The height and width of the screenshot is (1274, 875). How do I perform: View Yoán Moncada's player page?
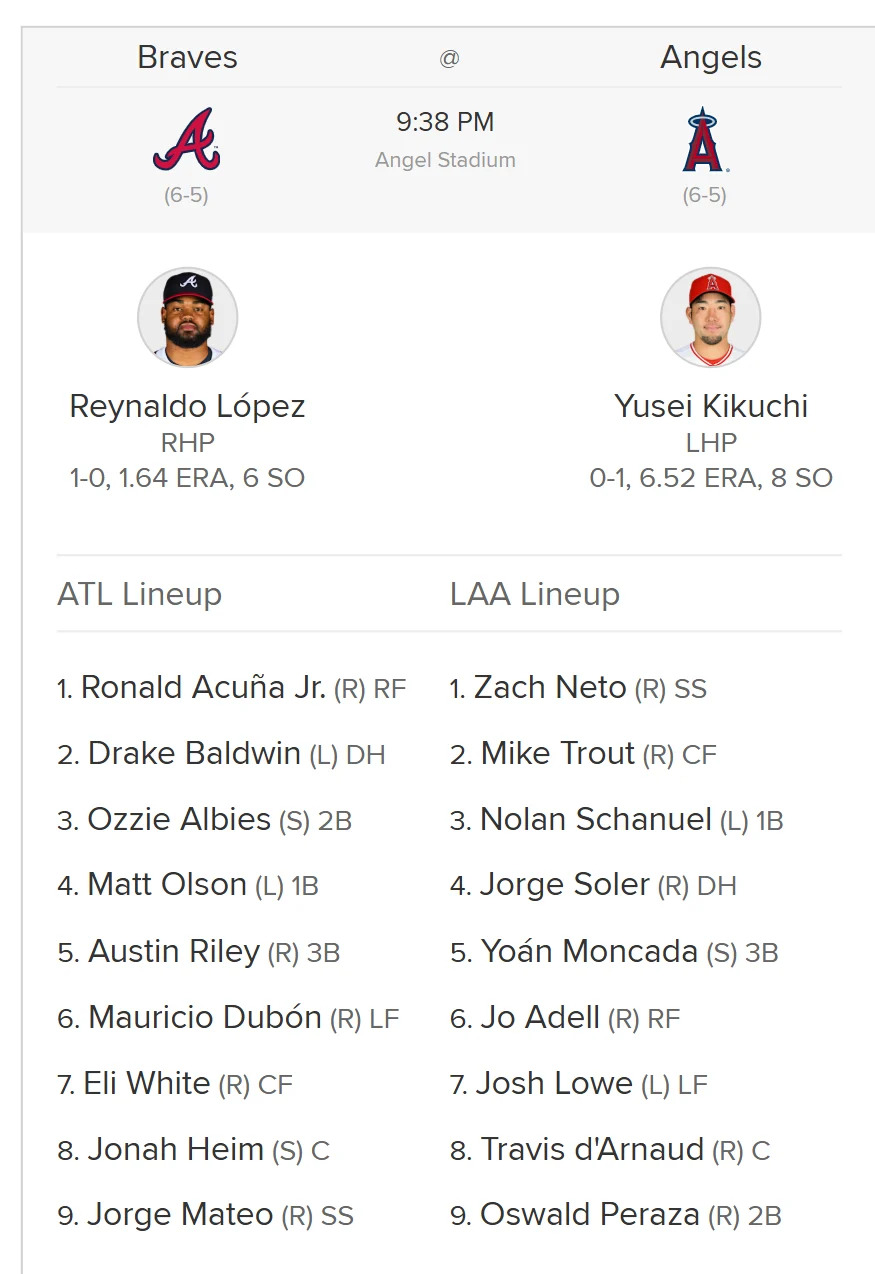[589, 951]
